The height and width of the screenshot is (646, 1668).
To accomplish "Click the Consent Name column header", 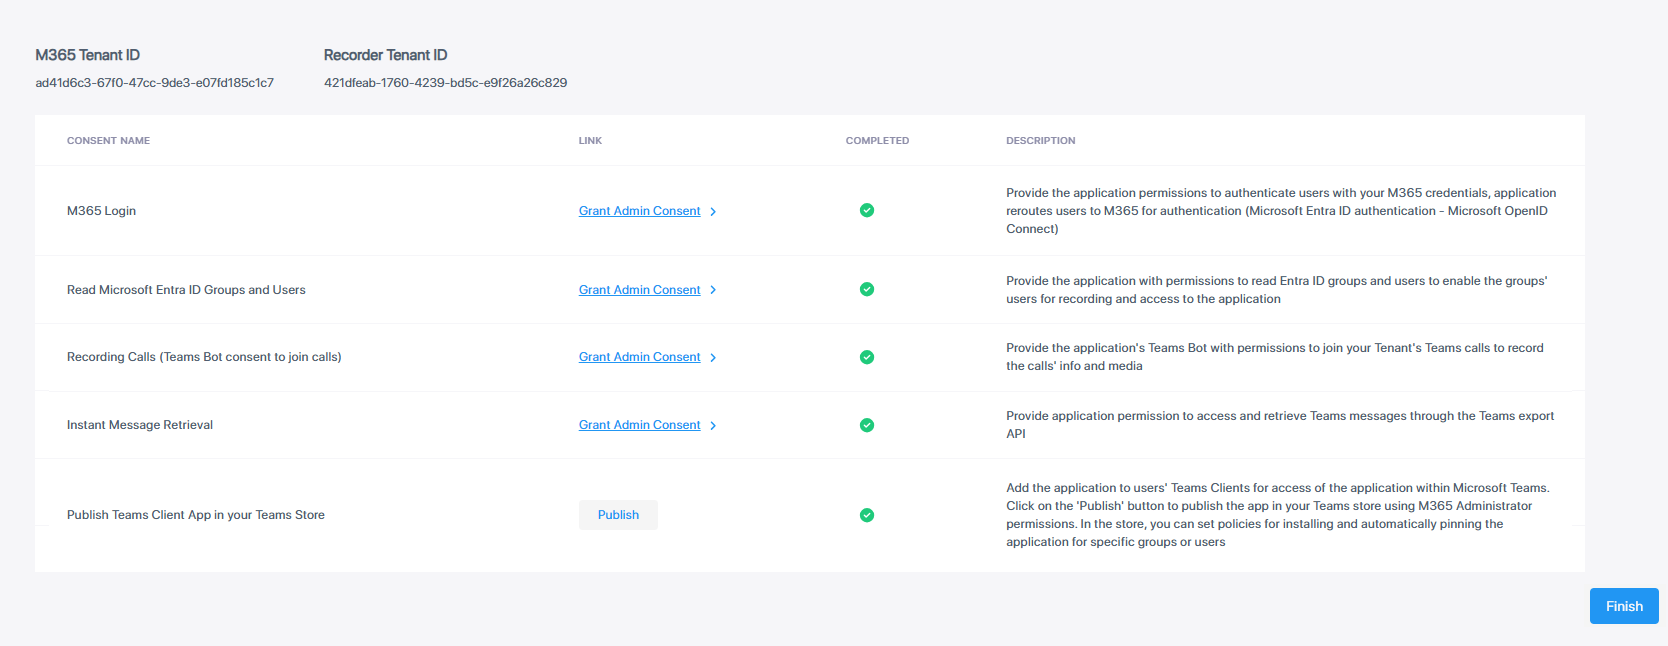I will coord(108,141).
